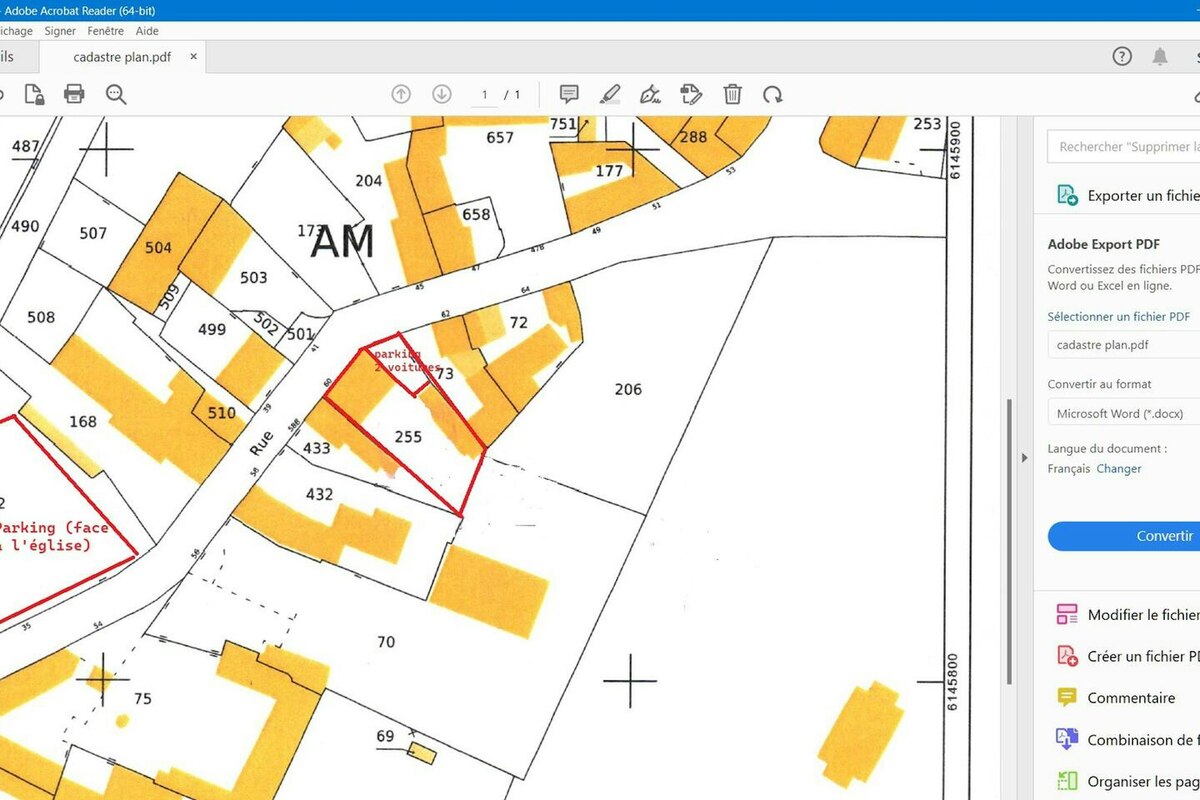1200x800 pixels.
Task: Select the sign pen tool
Action: click(x=651, y=95)
